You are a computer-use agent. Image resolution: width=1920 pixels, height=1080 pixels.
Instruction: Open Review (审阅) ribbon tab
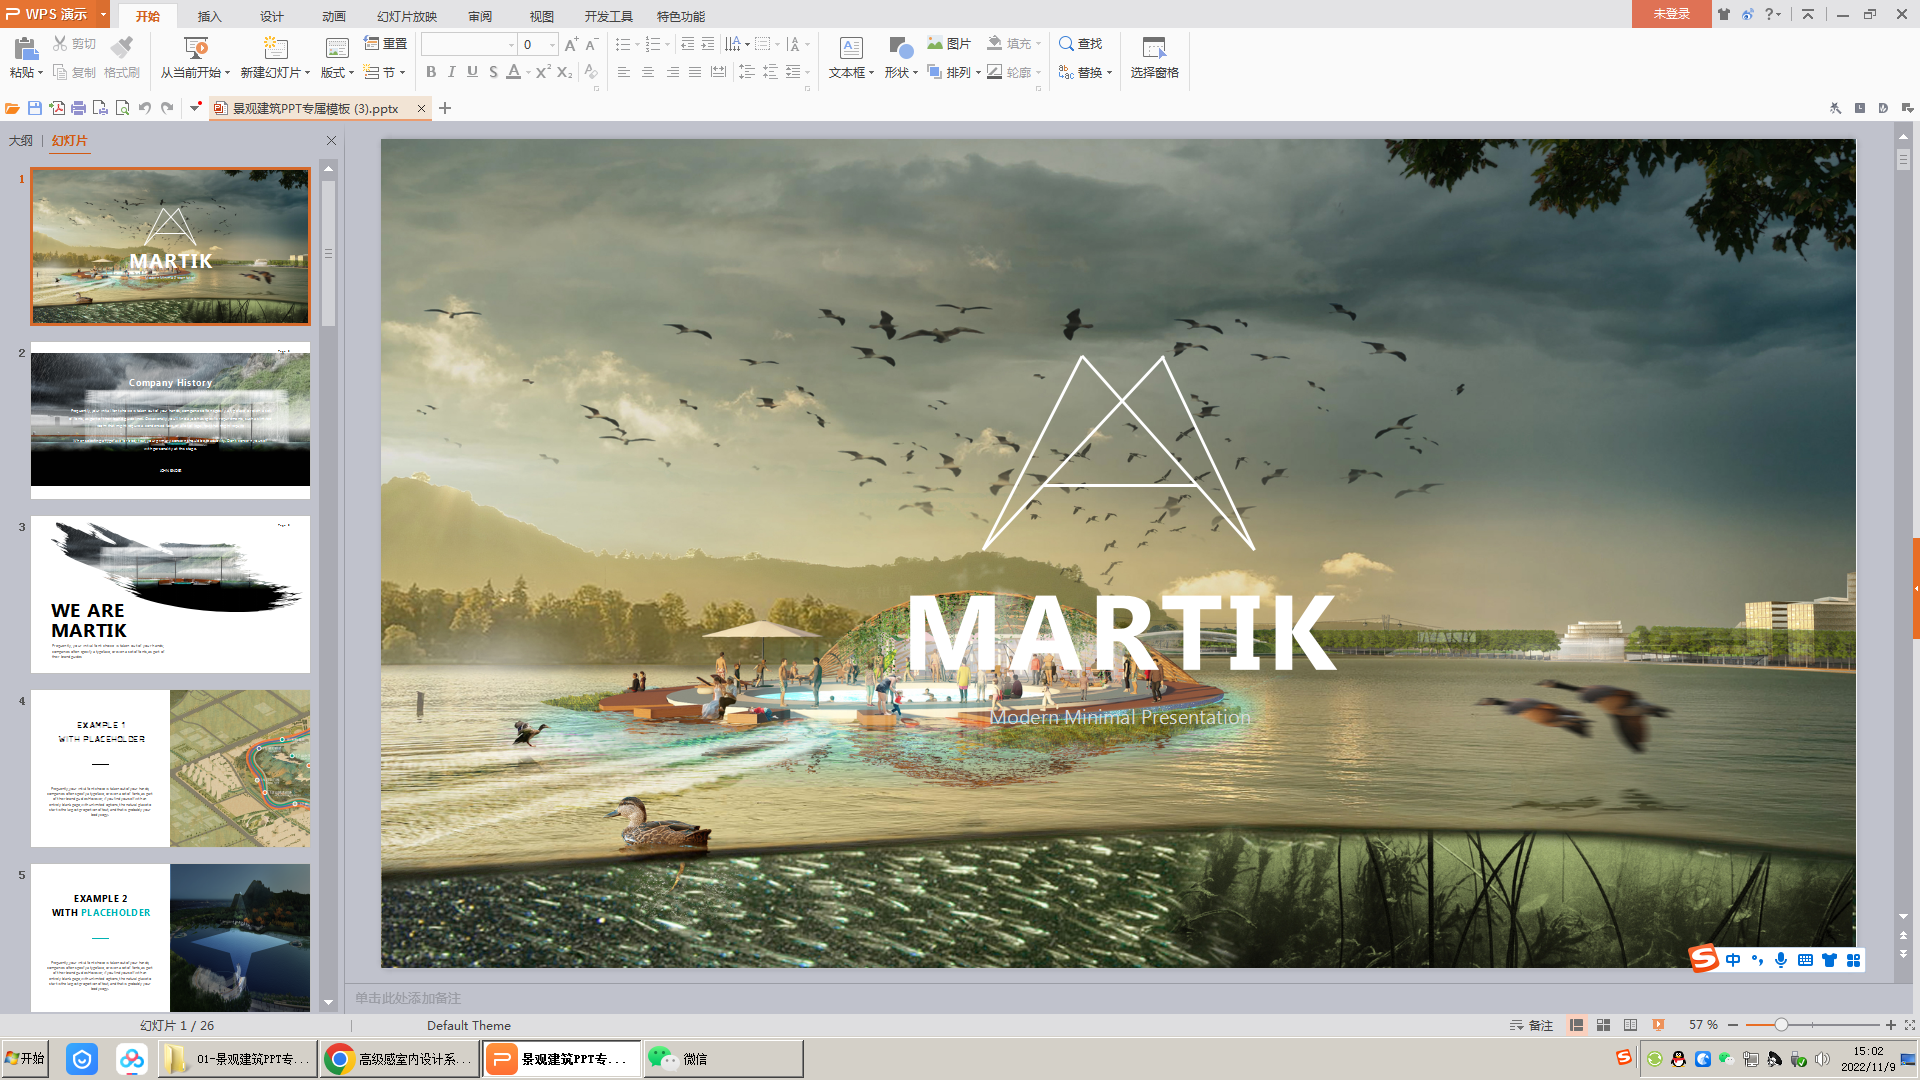(479, 16)
